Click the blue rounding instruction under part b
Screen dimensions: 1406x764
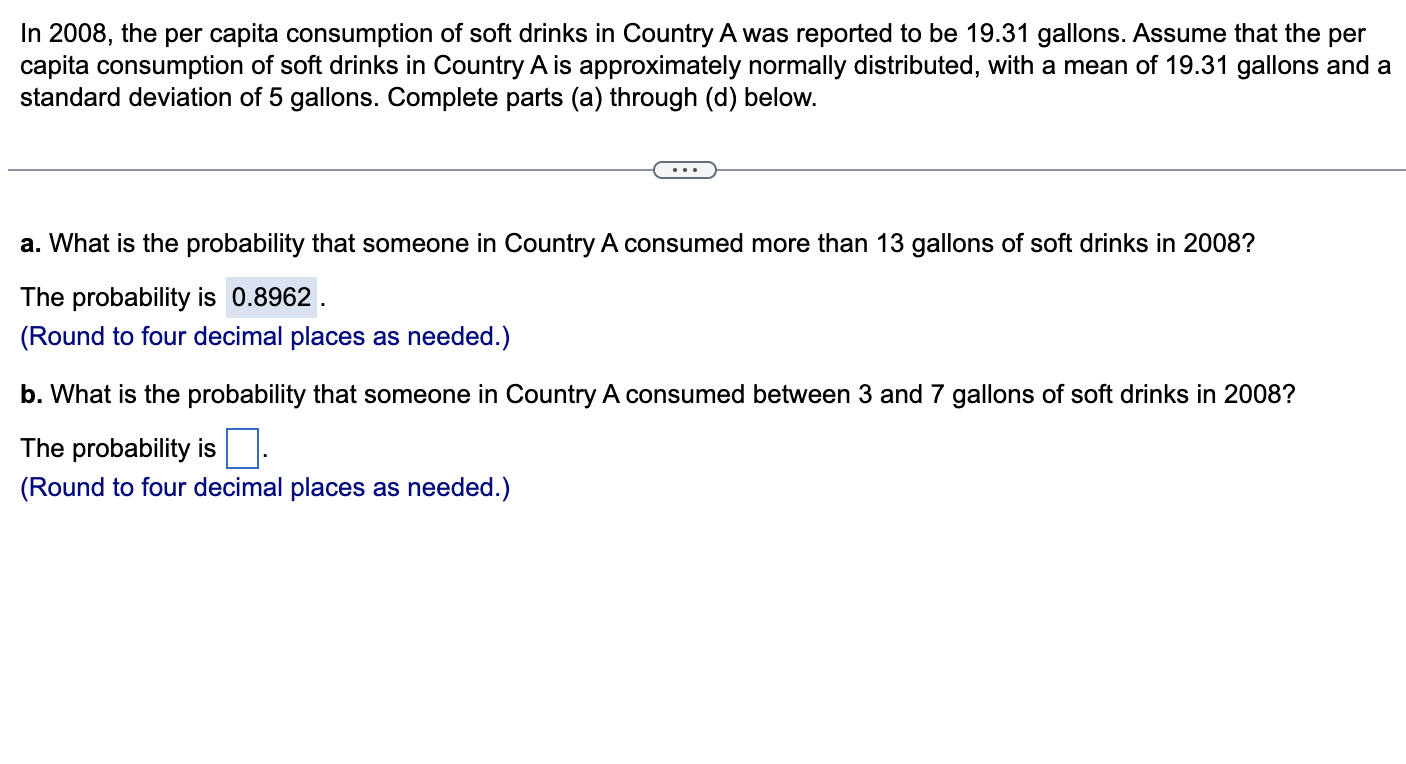click(x=264, y=487)
